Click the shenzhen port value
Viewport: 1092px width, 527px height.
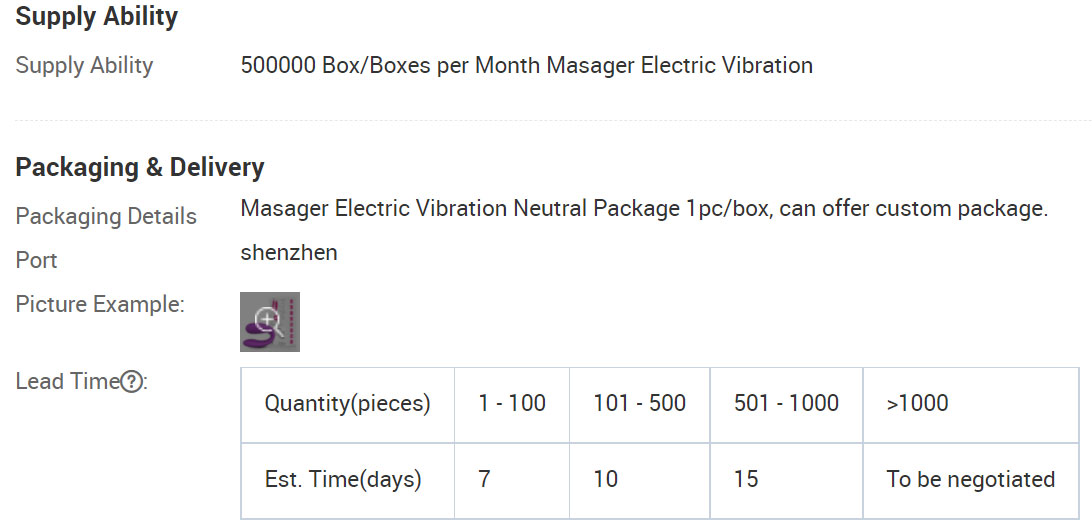(x=289, y=253)
